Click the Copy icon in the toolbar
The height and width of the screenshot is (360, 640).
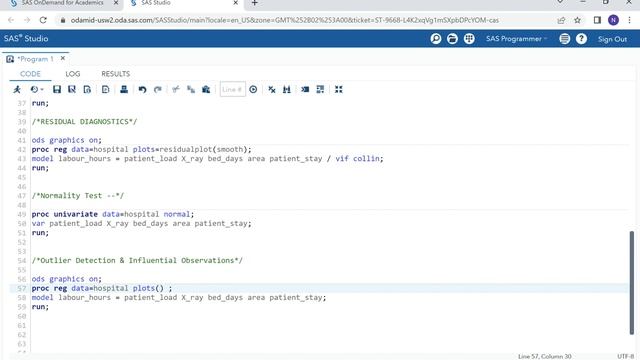click(191, 89)
